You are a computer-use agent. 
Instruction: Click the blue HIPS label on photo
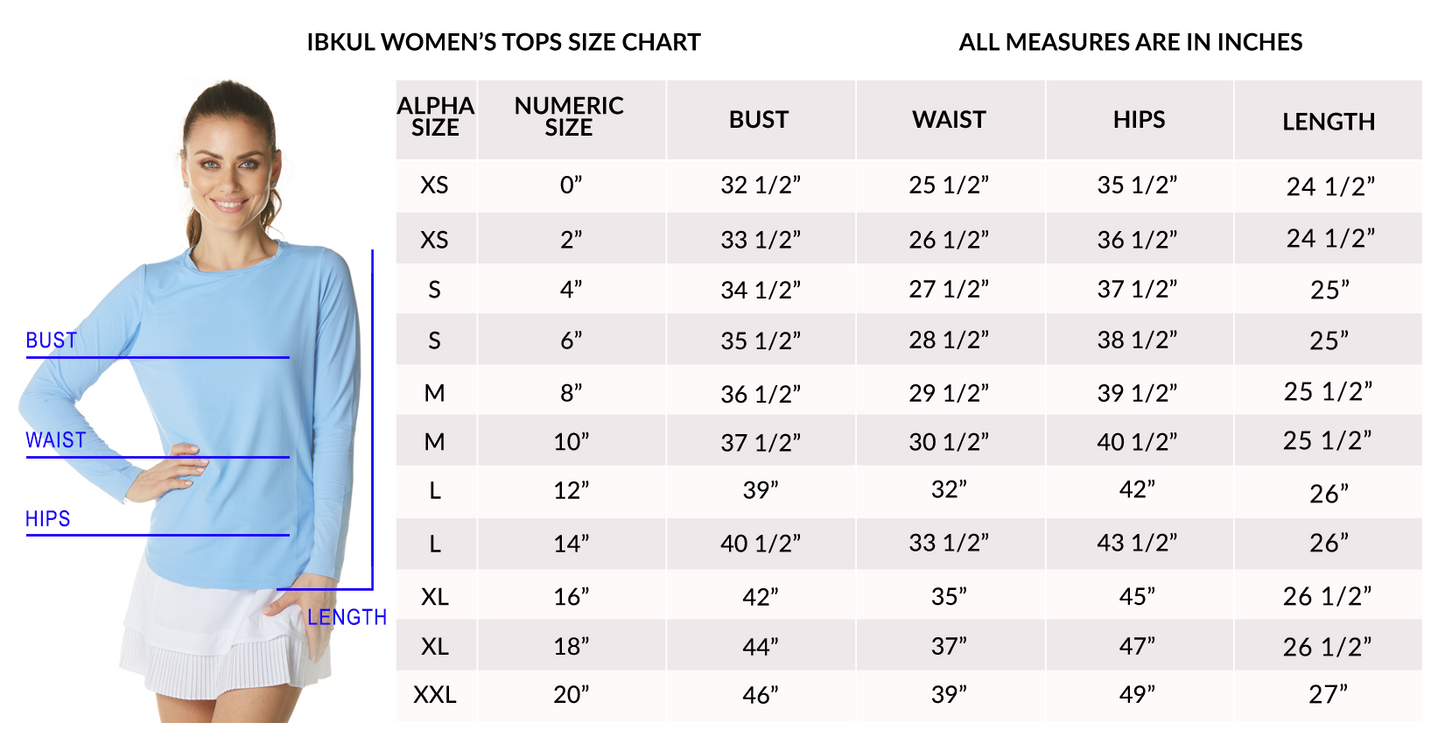[x=48, y=518]
